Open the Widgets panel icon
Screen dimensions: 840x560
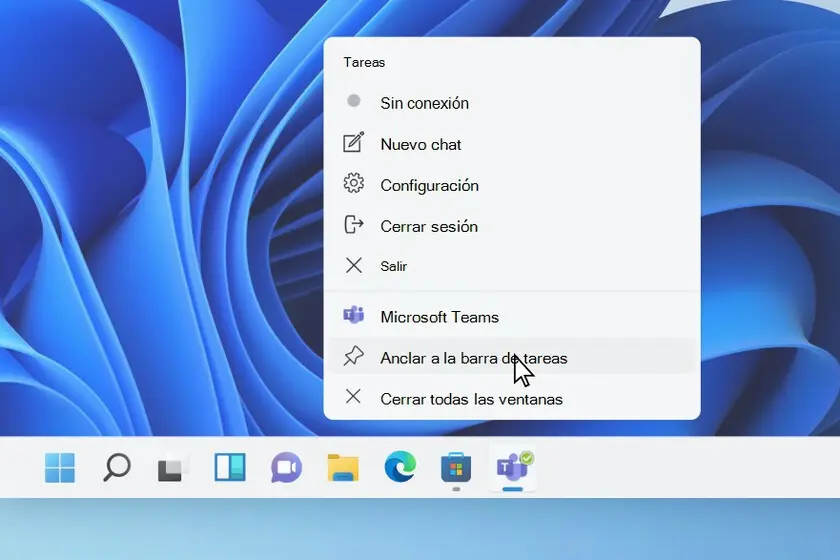click(x=230, y=467)
